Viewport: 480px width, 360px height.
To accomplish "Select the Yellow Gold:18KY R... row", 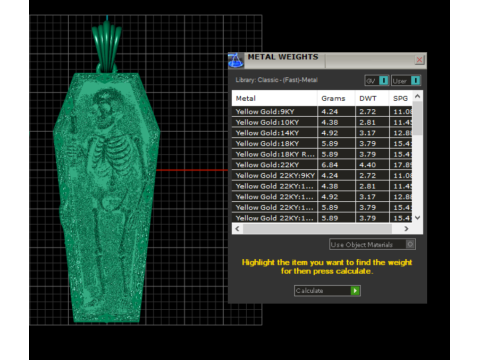I will (322, 154).
